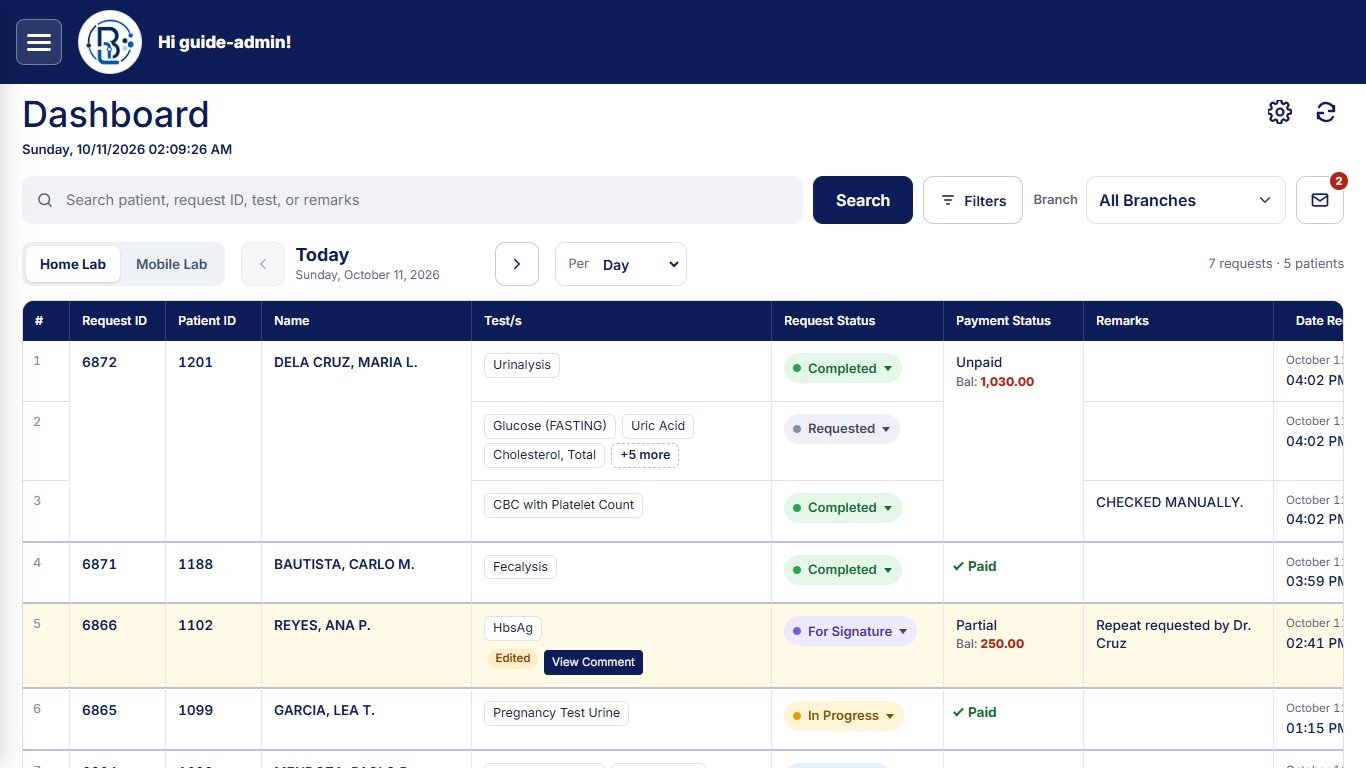
Task: Open the All Branches dropdown
Action: tap(1186, 200)
